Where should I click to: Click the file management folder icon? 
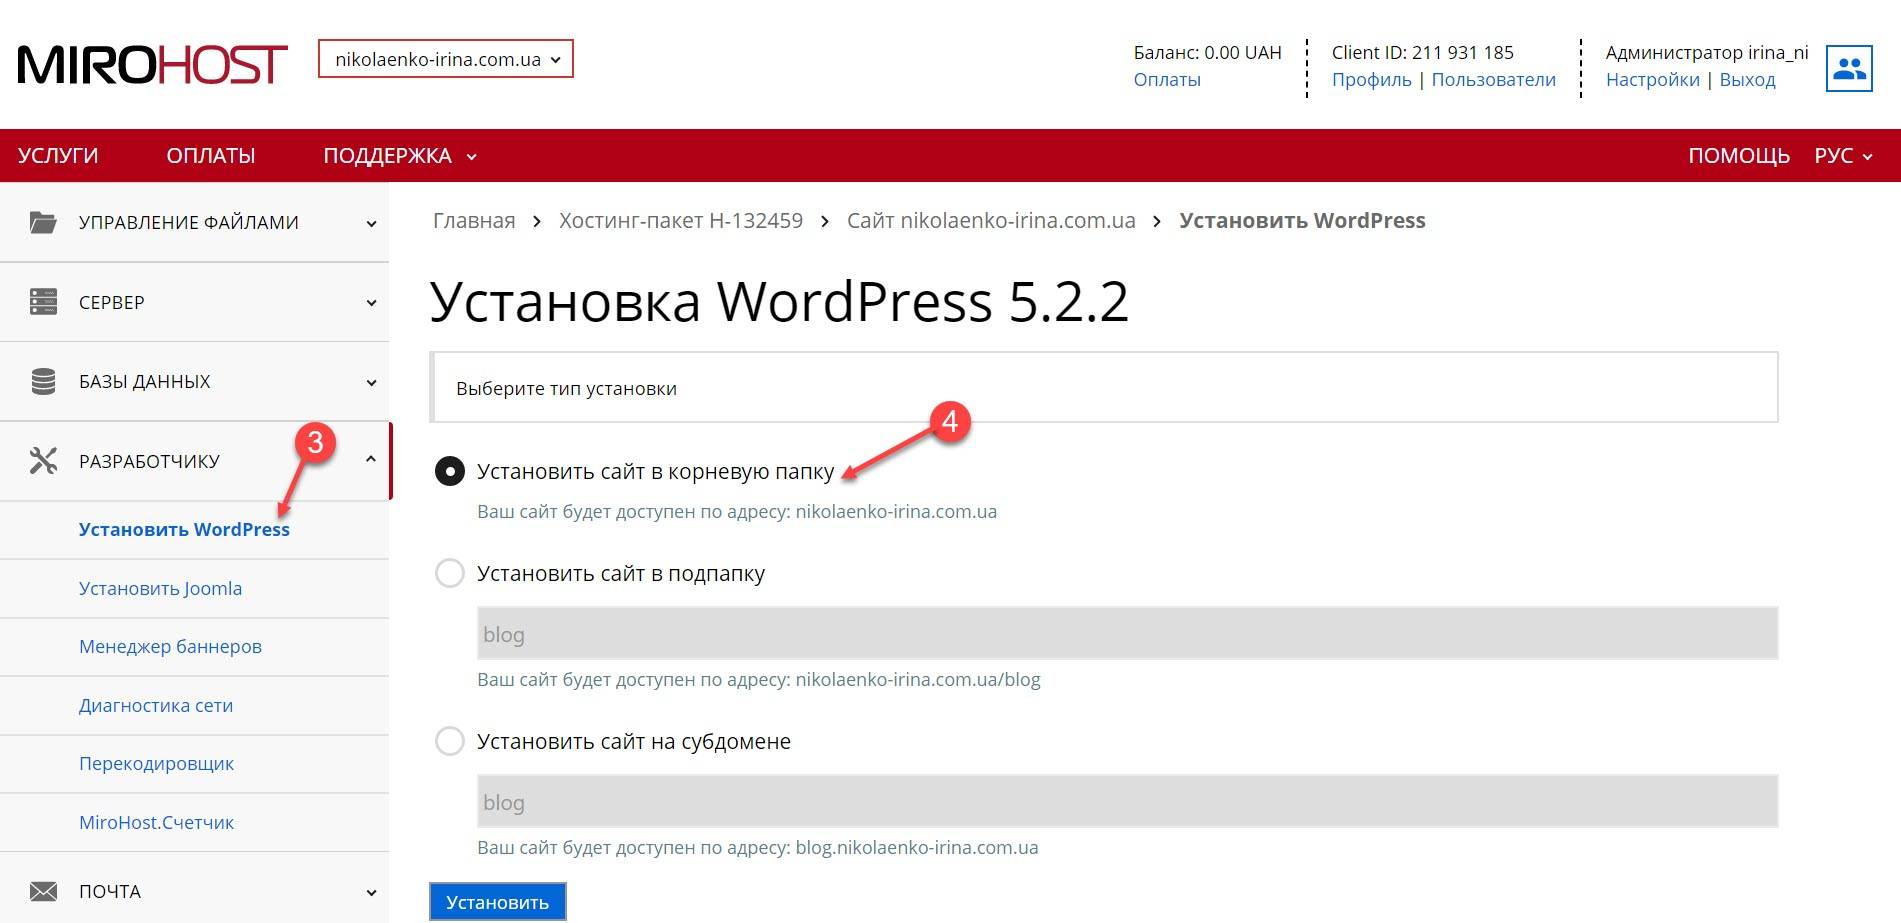[x=43, y=222]
